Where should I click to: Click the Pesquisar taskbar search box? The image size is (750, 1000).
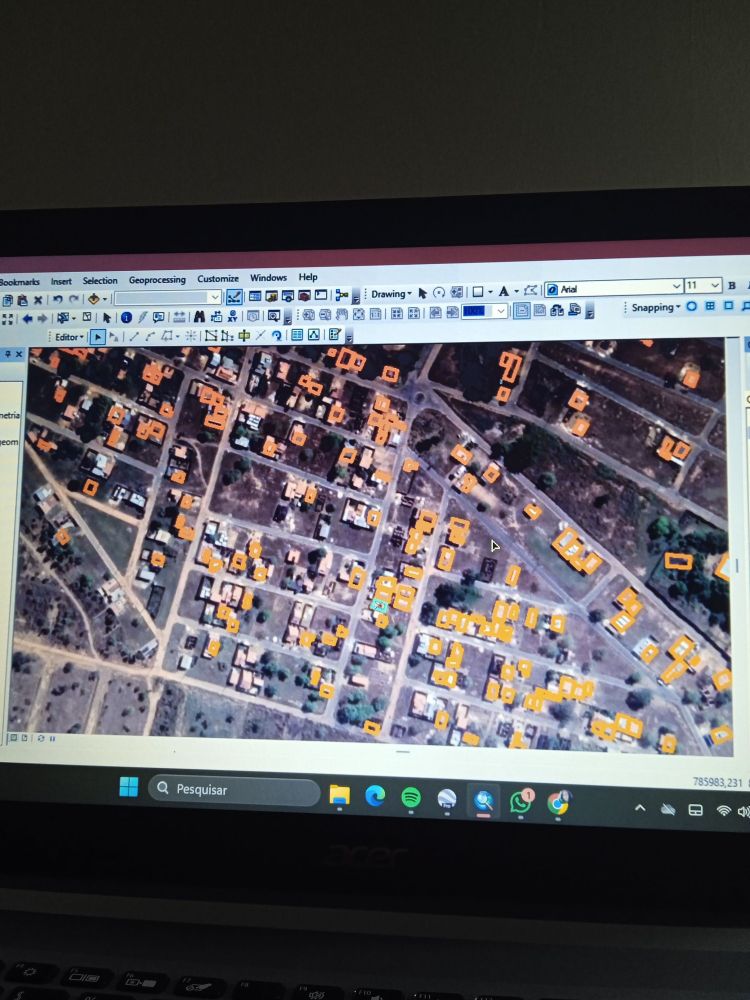[234, 790]
